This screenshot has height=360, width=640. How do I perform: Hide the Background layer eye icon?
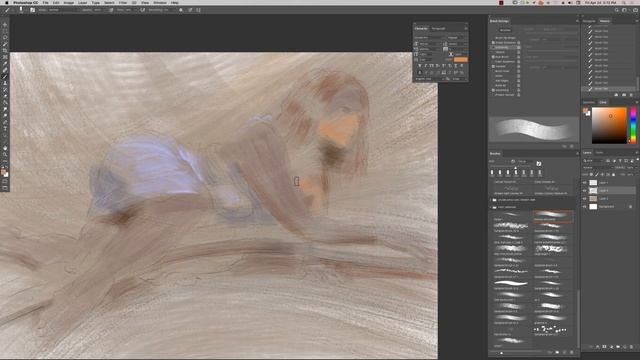[585, 207]
